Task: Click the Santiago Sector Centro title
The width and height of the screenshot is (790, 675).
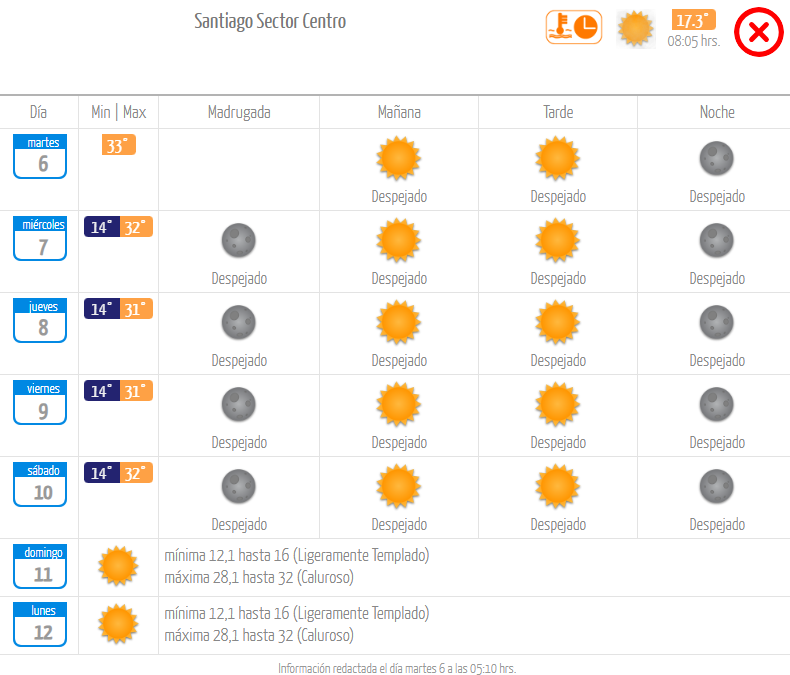Action: (x=270, y=22)
